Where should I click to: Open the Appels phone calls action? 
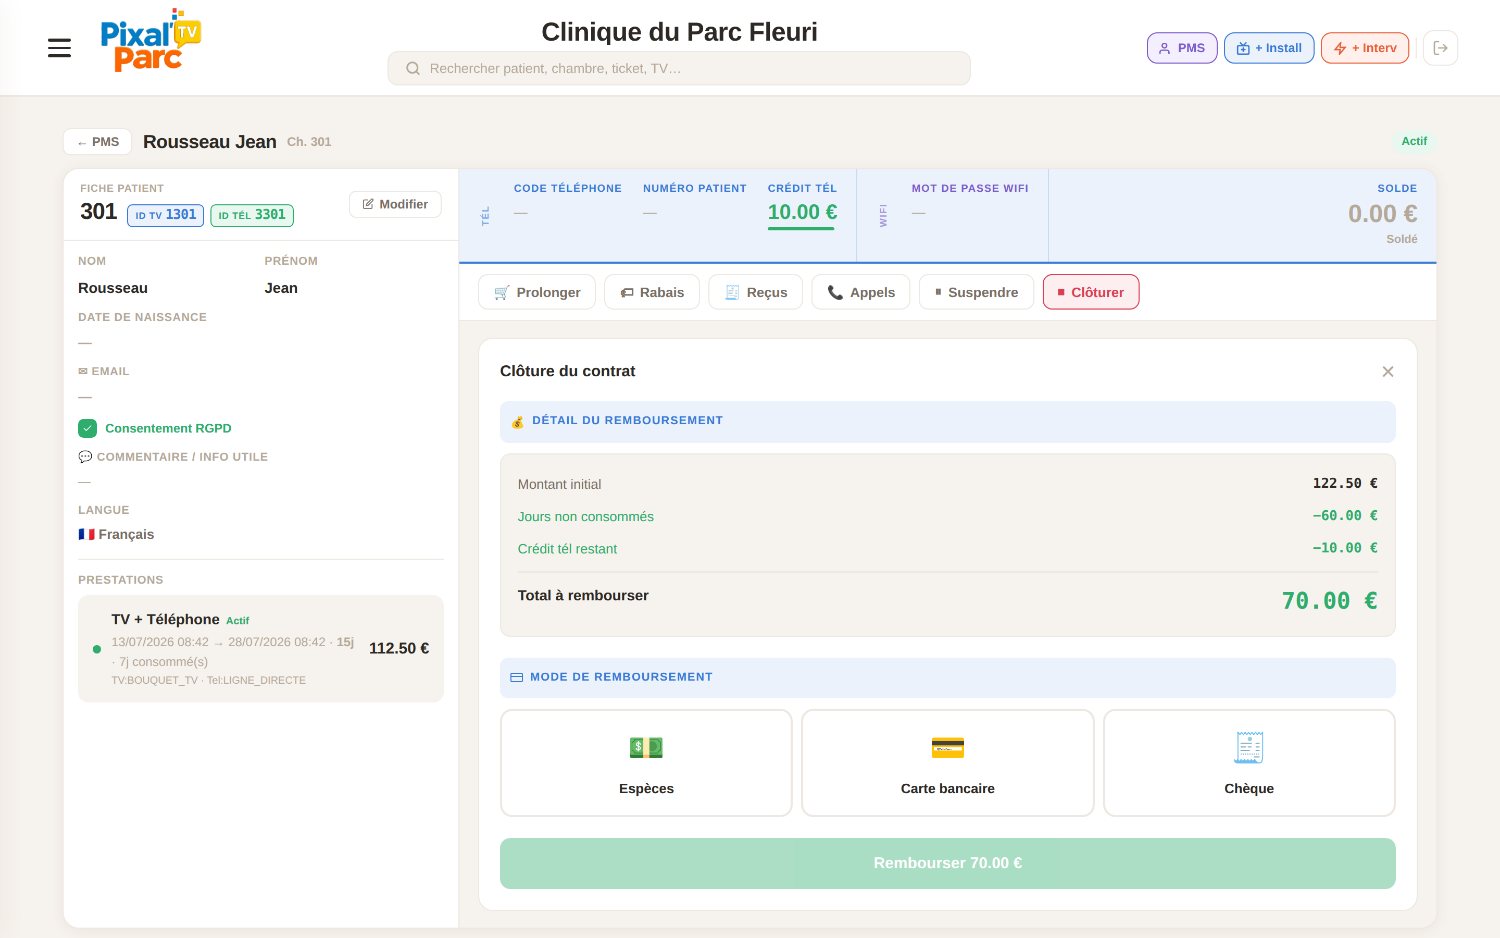pyautogui.click(x=861, y=292)
